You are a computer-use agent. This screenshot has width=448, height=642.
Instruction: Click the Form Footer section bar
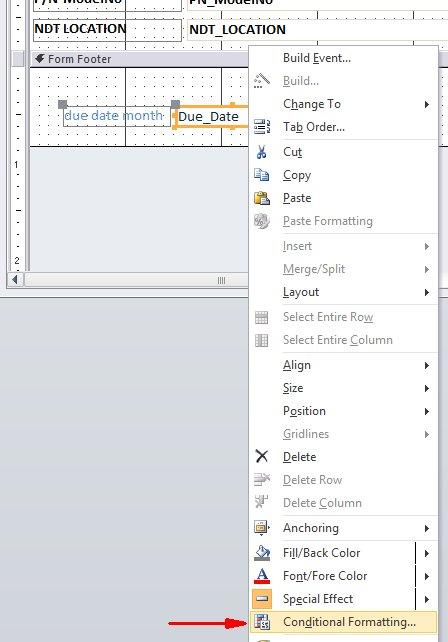[x=139, y=59]
